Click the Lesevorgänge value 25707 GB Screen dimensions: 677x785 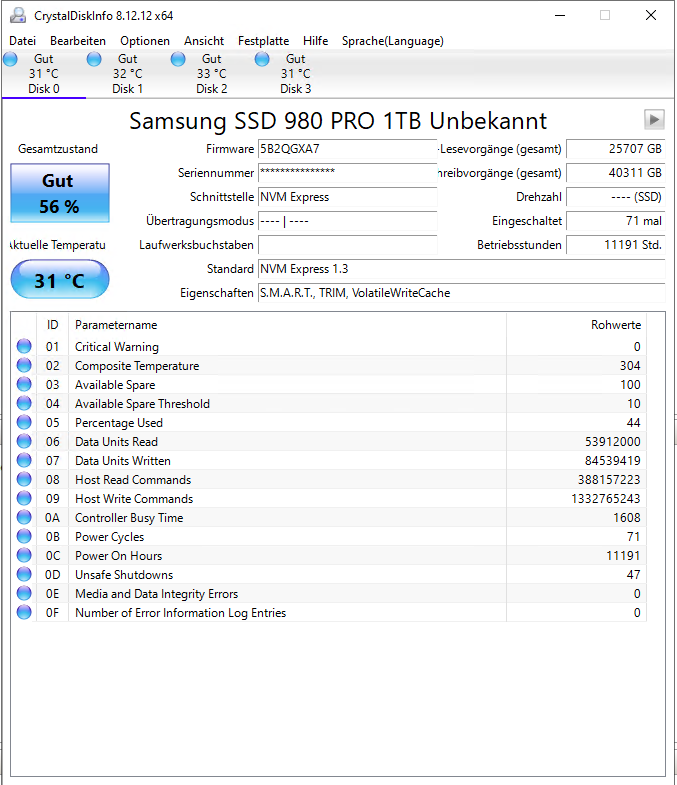coord(616,149)
